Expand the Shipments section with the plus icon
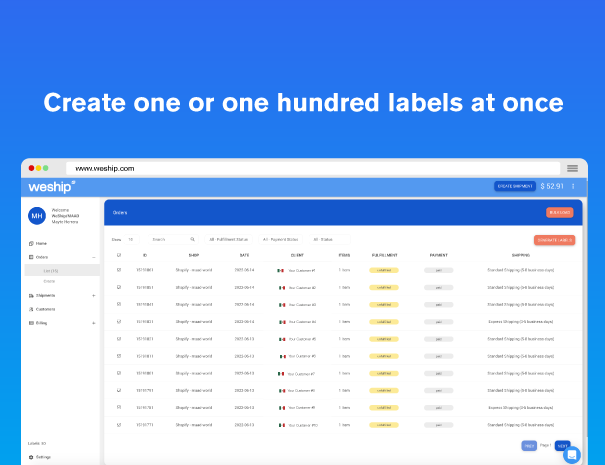This screenshot has width=605, height=465. tap(94, 296)
